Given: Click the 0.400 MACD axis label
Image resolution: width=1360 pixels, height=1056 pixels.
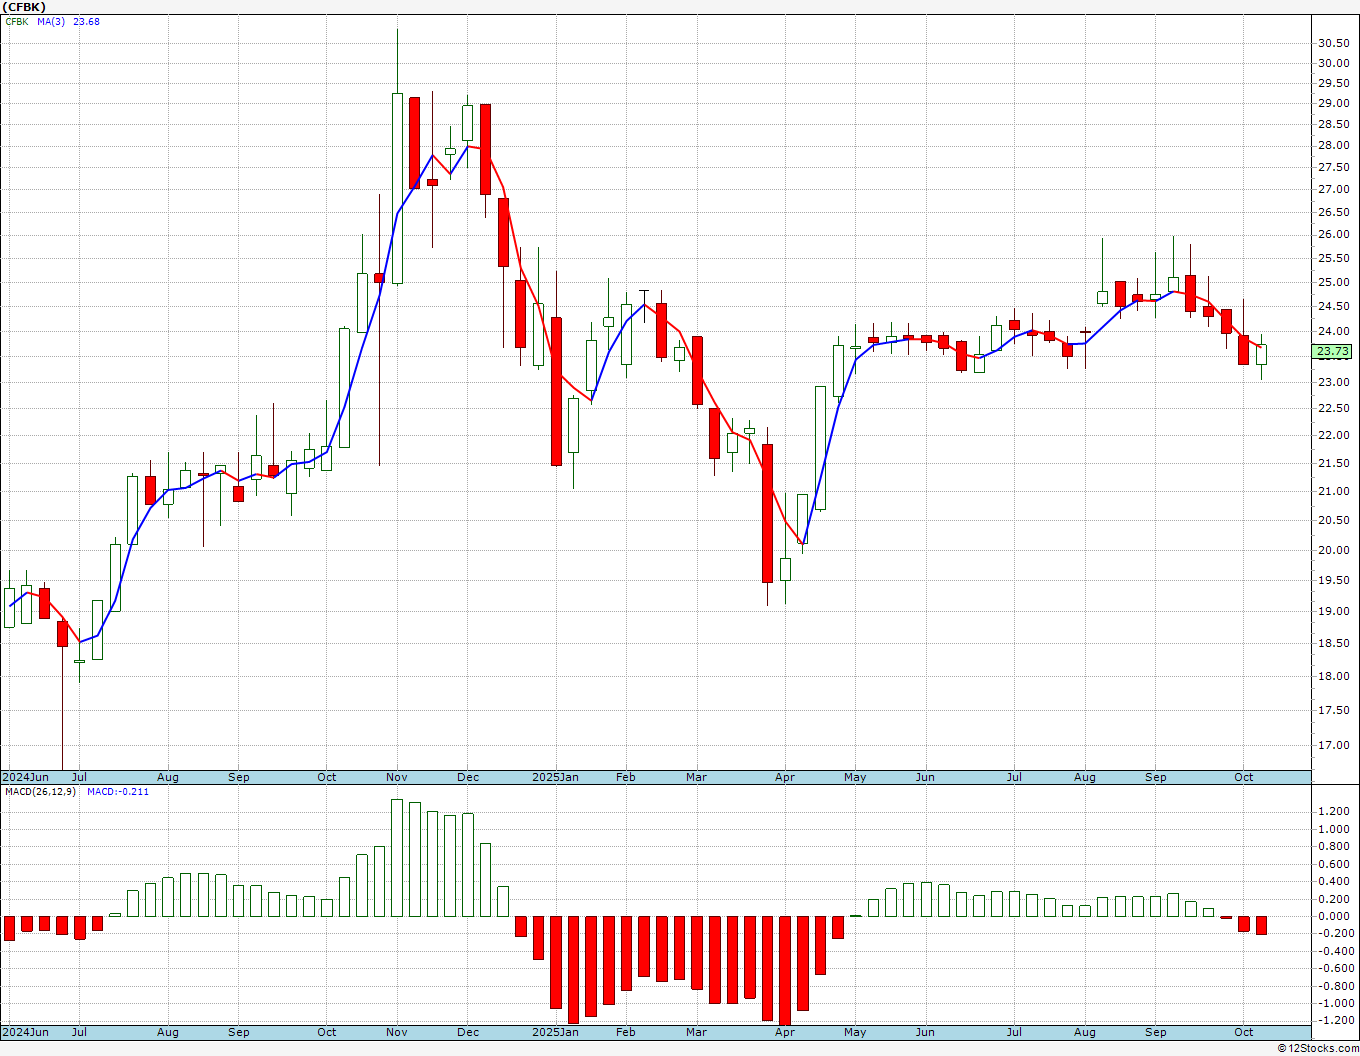Looking at the screenshot, I should point(1334,881).
